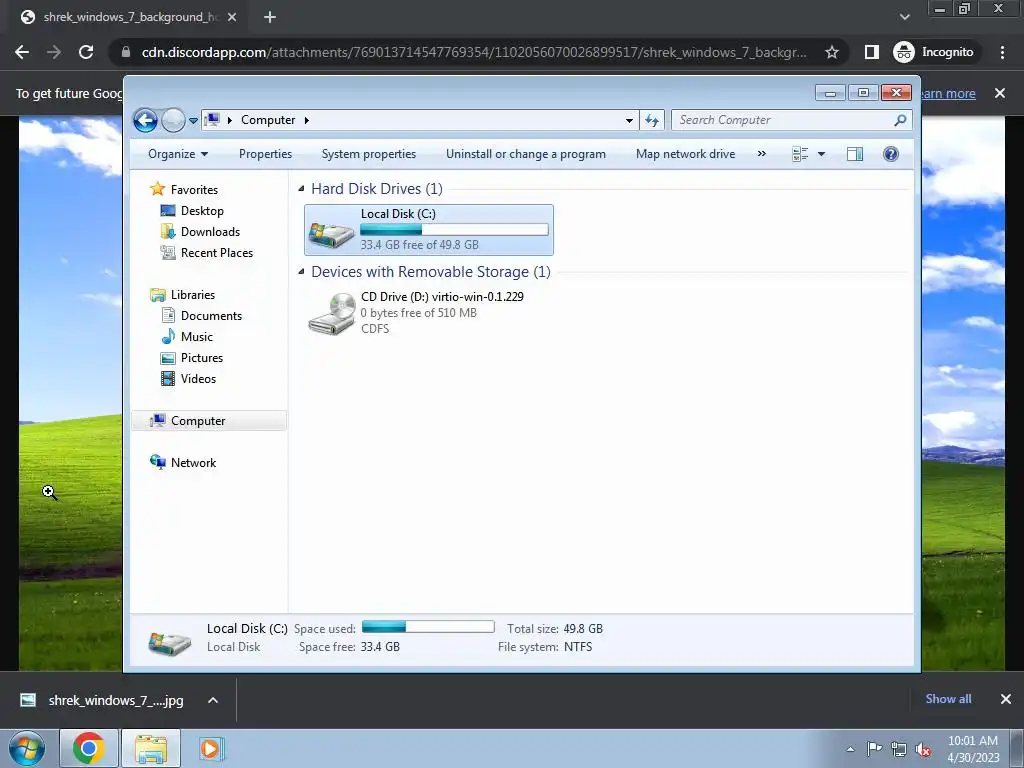This screenshot has width=1024, height=768.
Task: Click the Explorer forward arrow button
Action: [173, 120]
